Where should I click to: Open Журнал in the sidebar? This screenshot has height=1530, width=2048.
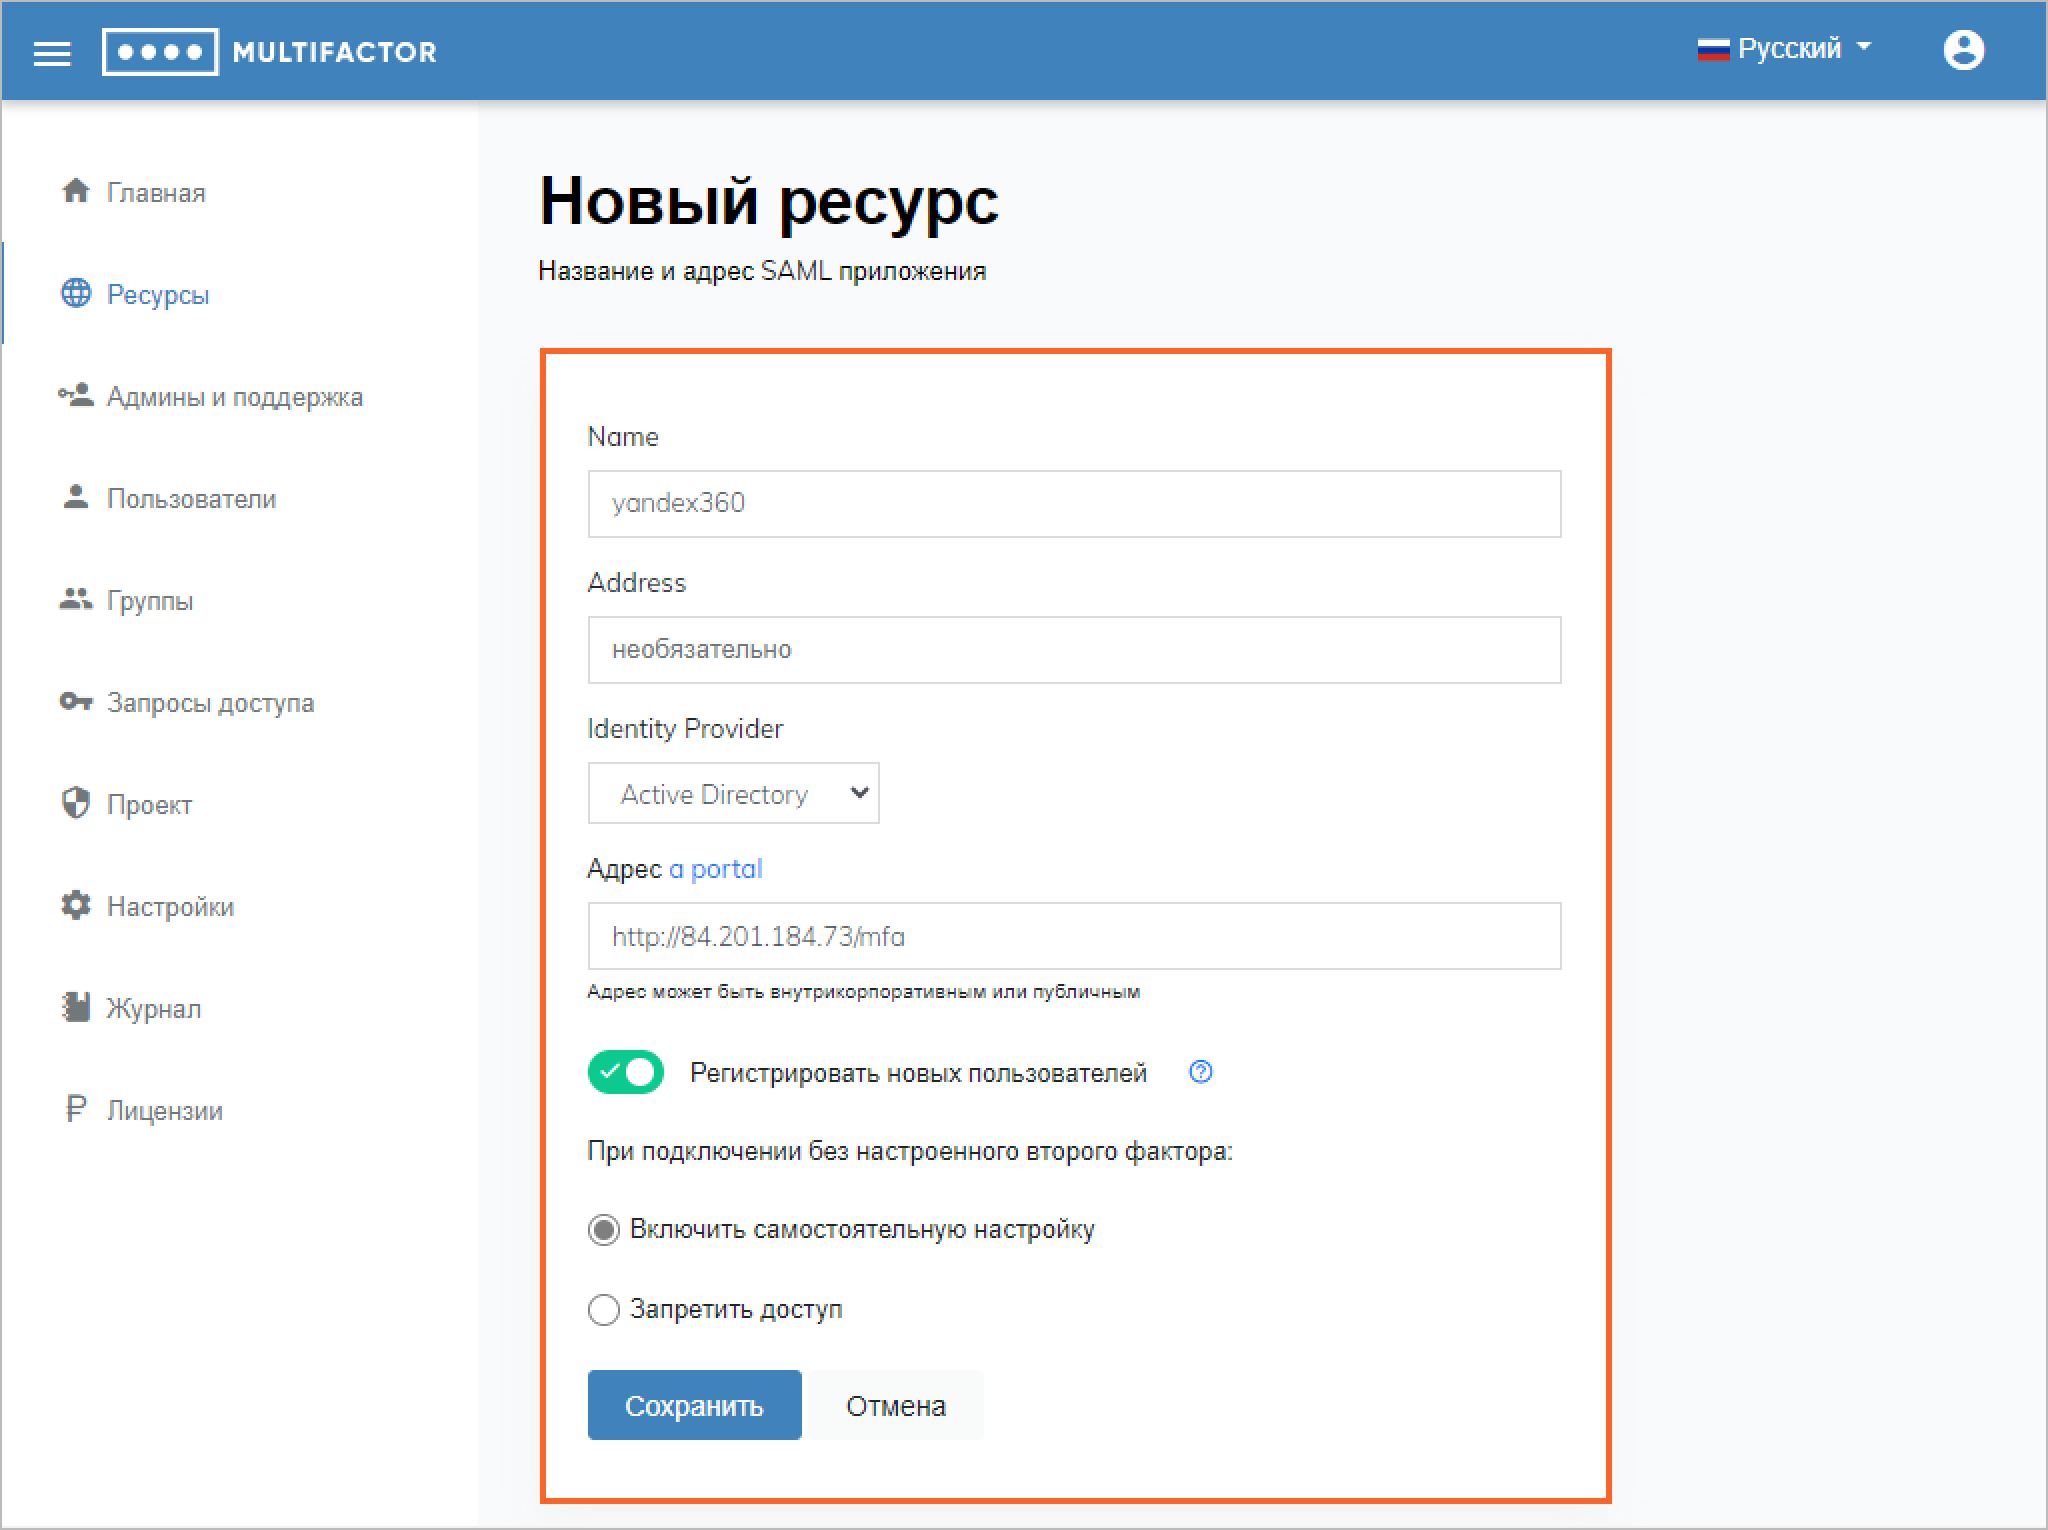(x=153, y=1009)
